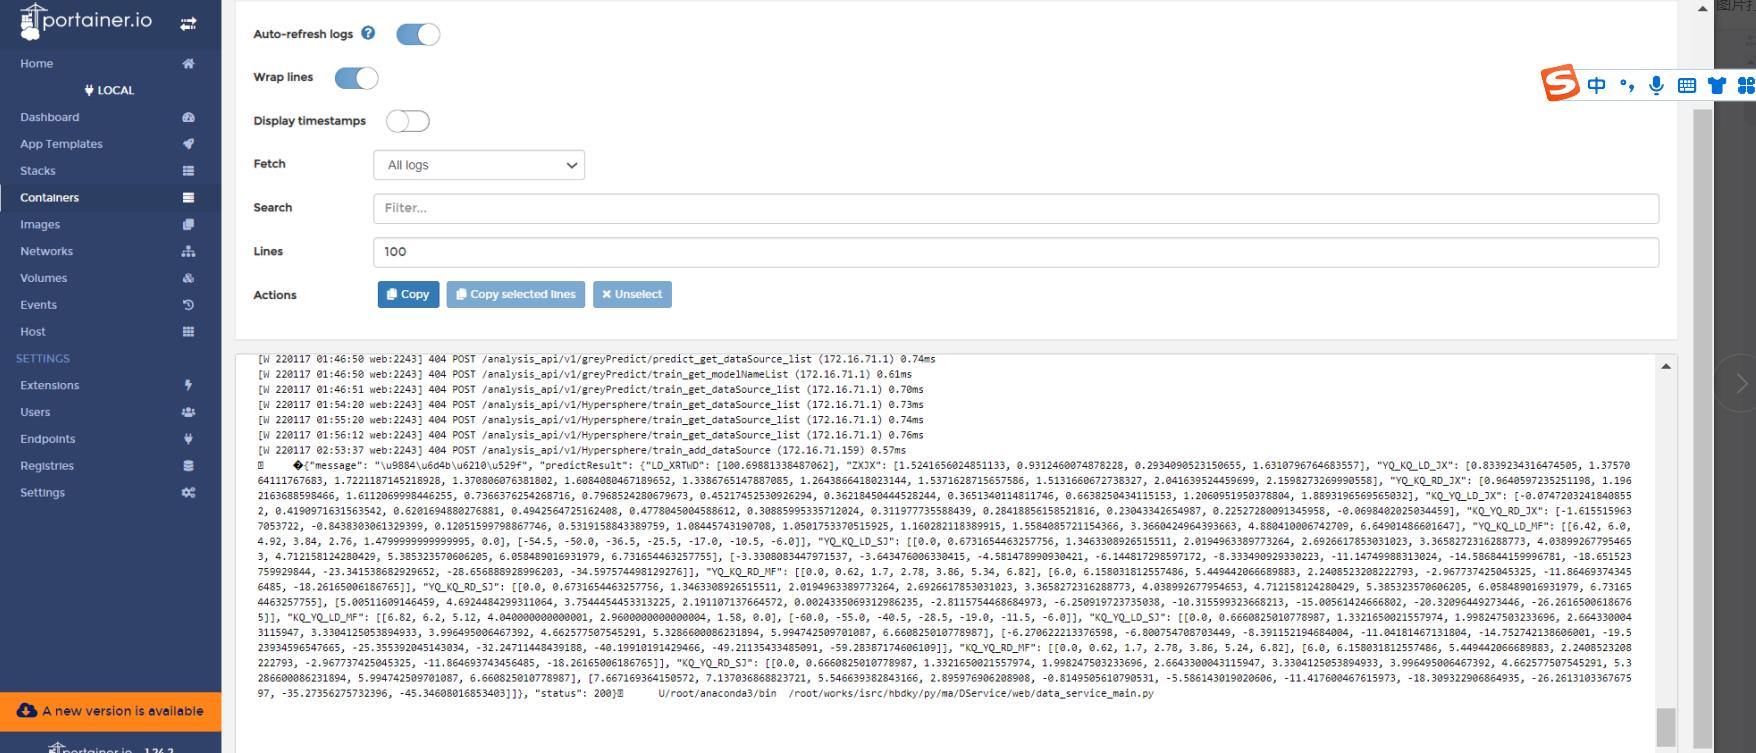Click Copy selected lines button

click(516, 294)
